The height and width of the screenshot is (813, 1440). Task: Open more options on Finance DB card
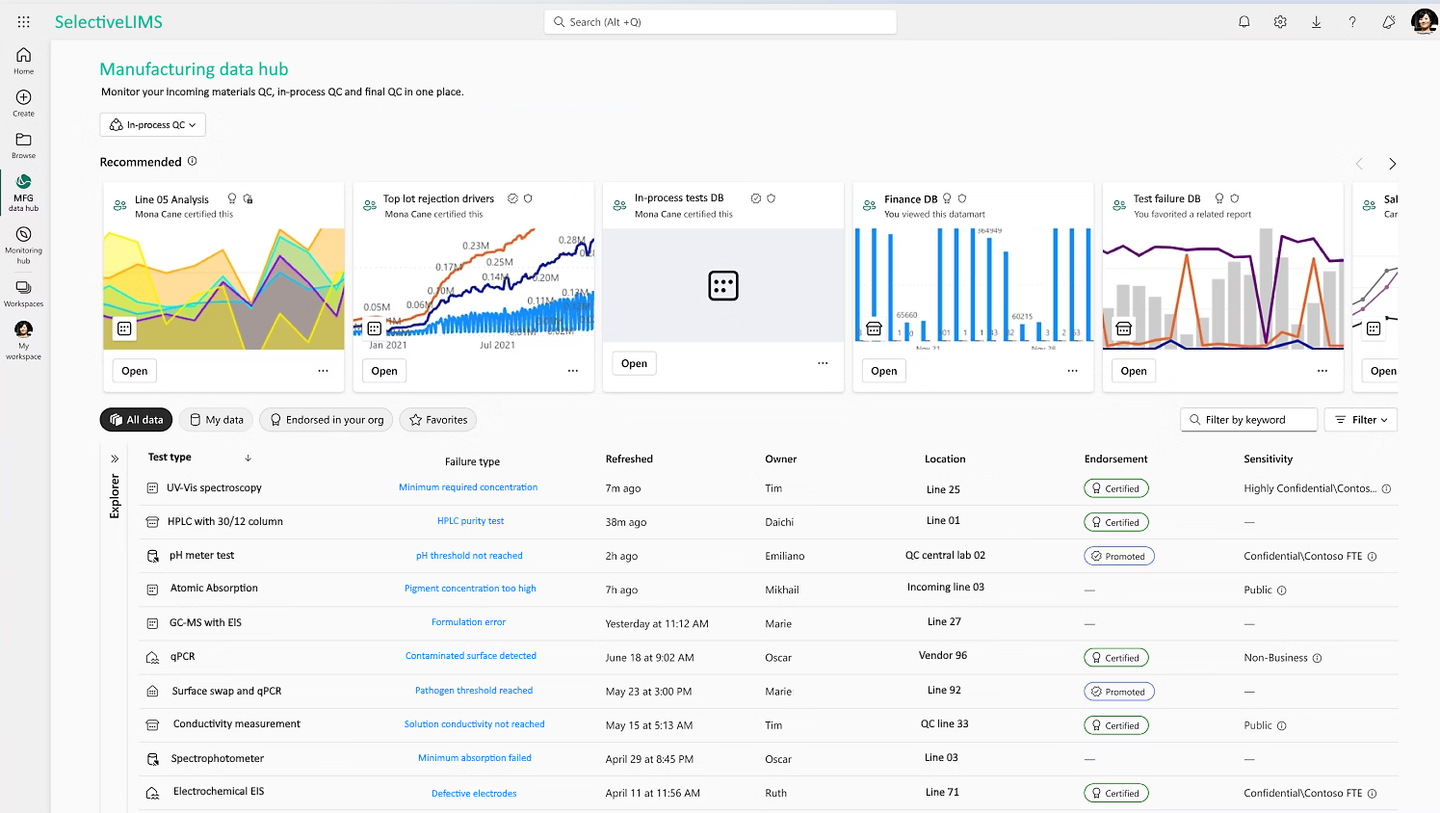coord(1073,371)
